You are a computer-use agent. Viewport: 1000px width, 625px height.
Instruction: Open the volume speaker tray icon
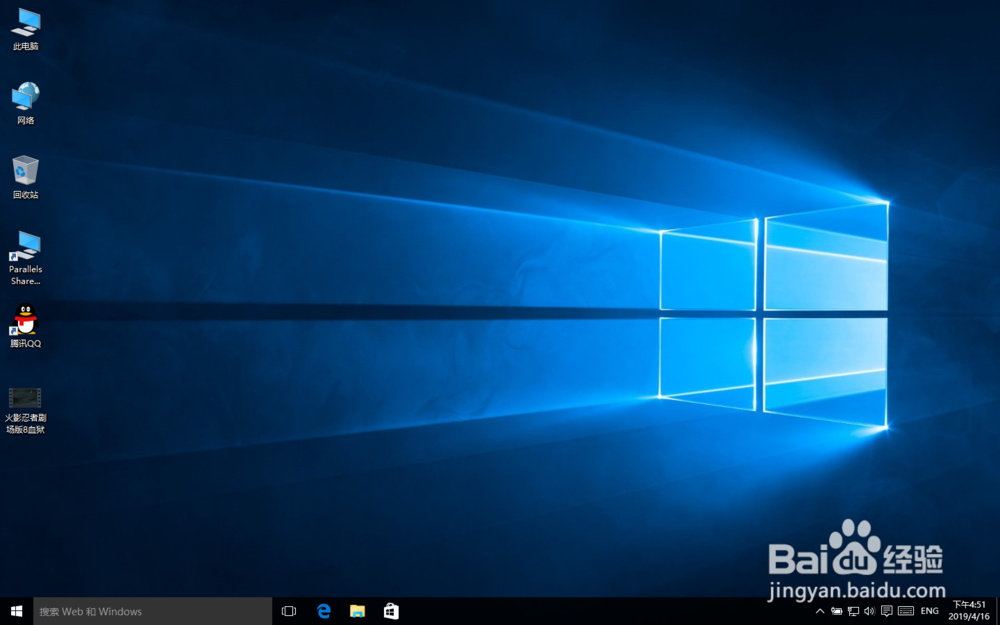pos(869,611)
